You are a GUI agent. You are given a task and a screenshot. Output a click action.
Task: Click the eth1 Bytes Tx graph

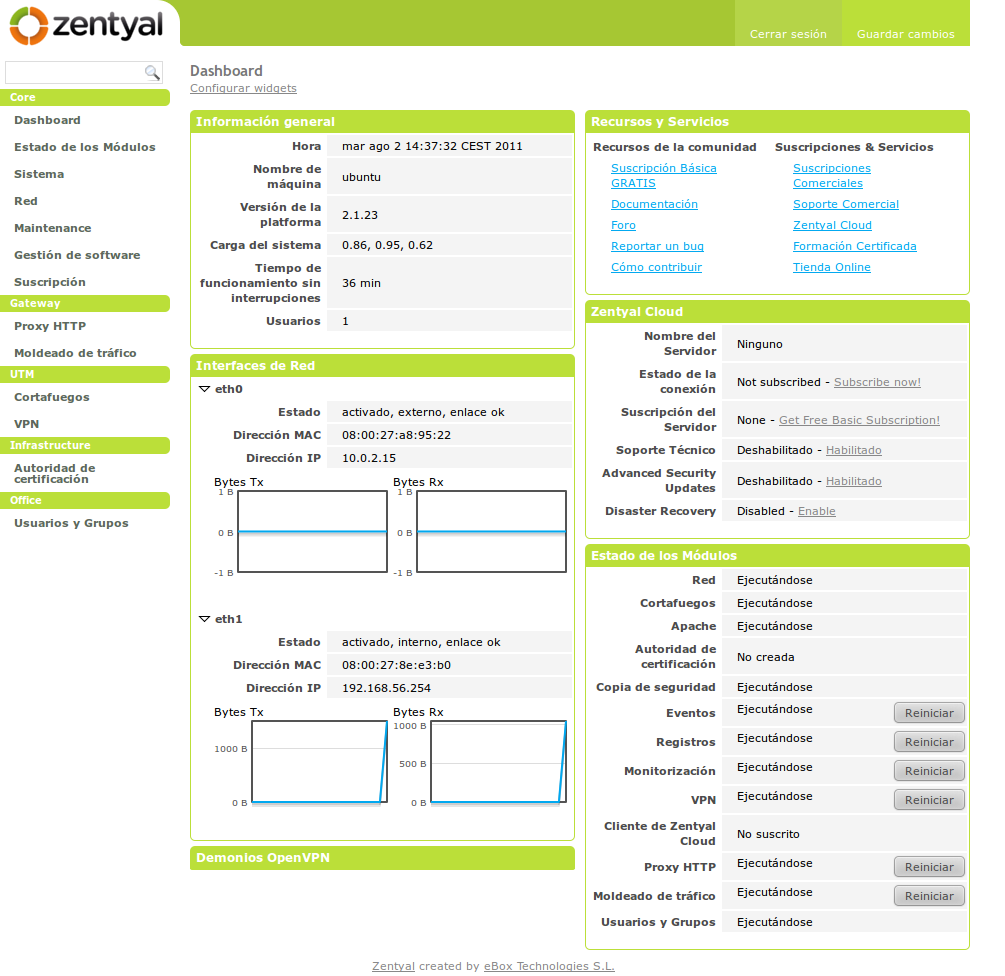tap(319, 761)
